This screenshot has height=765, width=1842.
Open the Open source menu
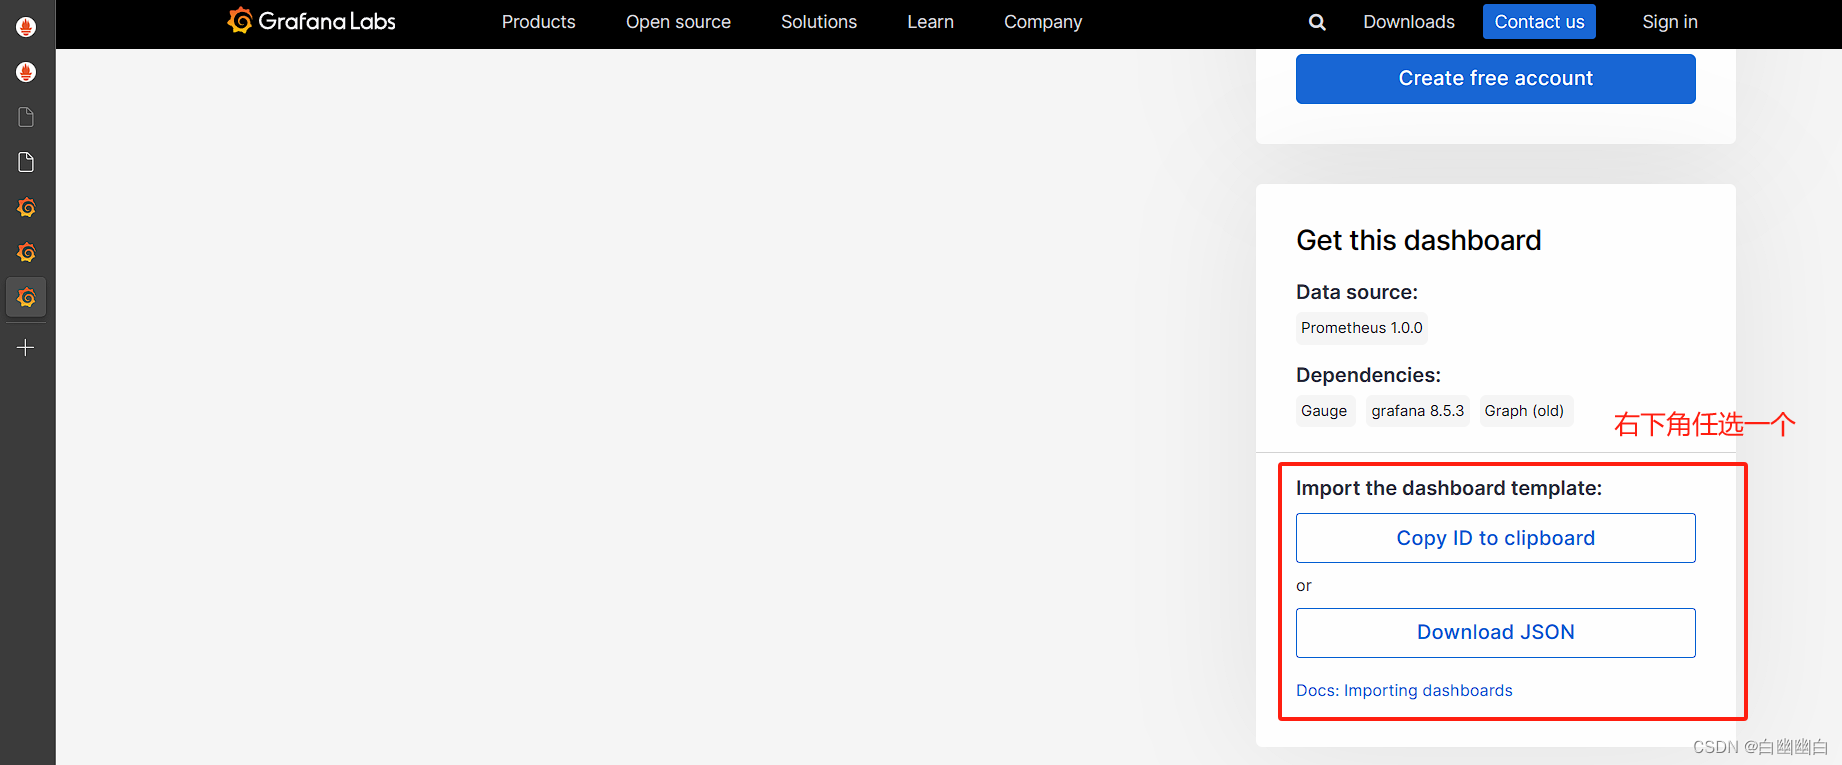coord(678,22)
